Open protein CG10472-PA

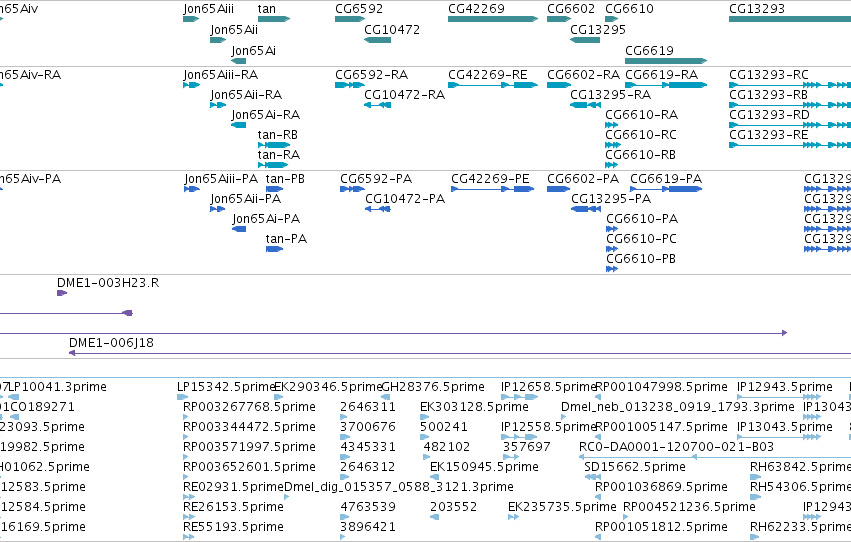[405, 199]
